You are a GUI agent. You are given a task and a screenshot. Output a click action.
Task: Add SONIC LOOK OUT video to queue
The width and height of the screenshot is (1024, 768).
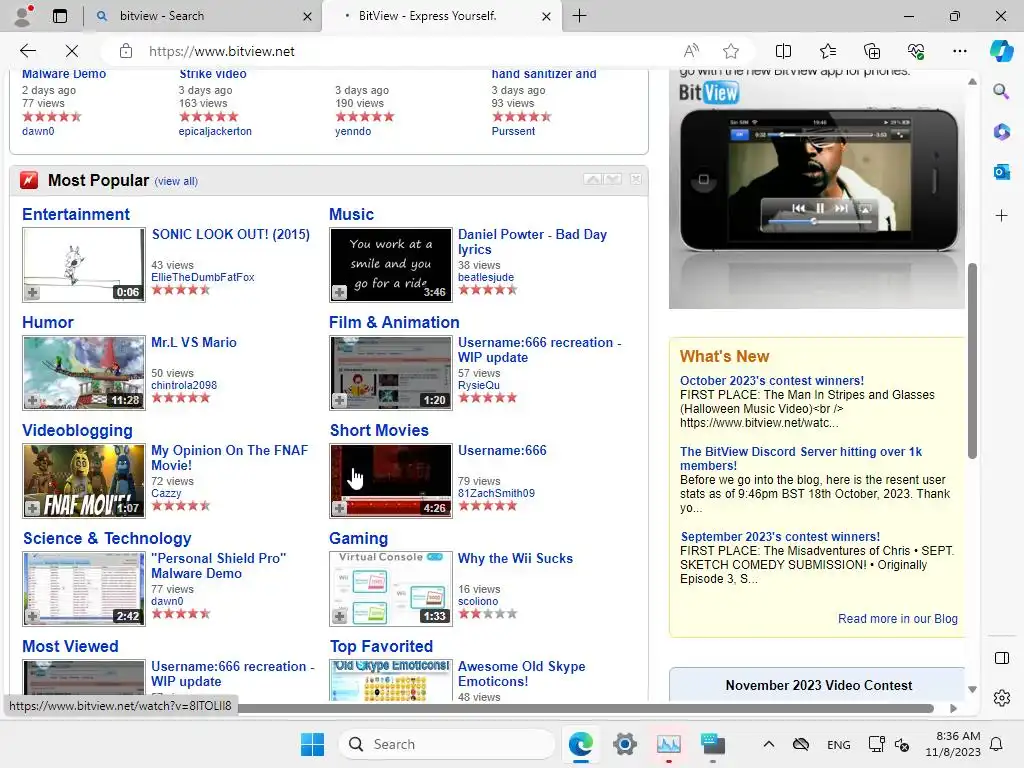pos(32,293)
